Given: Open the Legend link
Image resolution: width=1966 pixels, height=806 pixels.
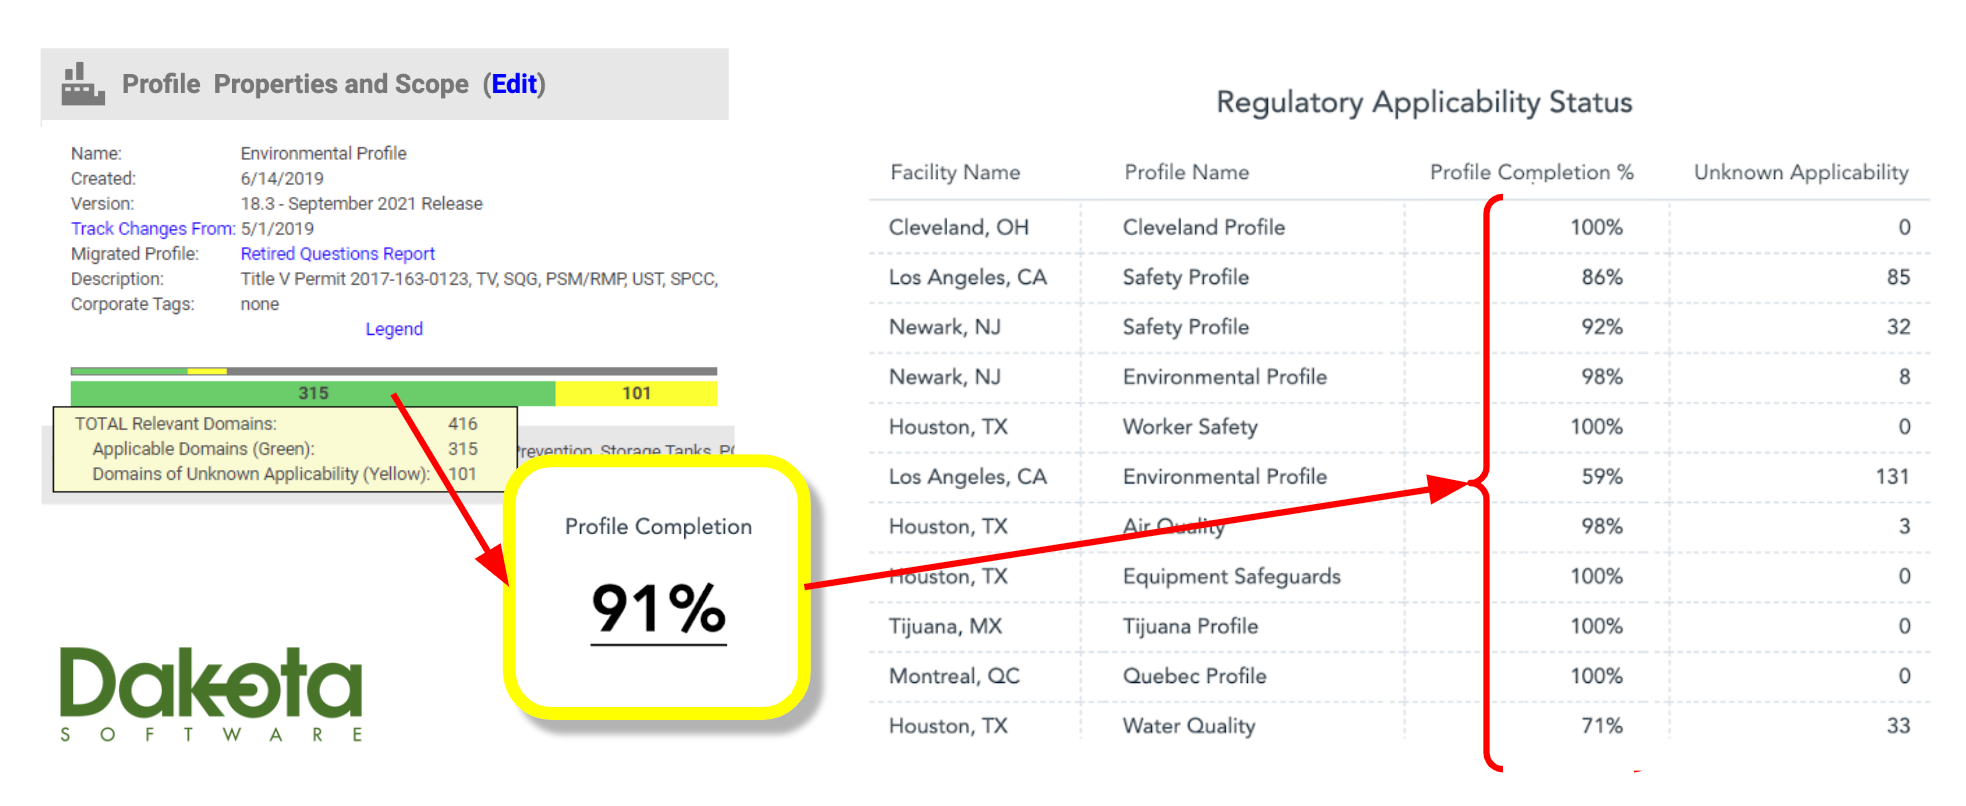Looking at the screenshot, I should click(x=394, y=329).
